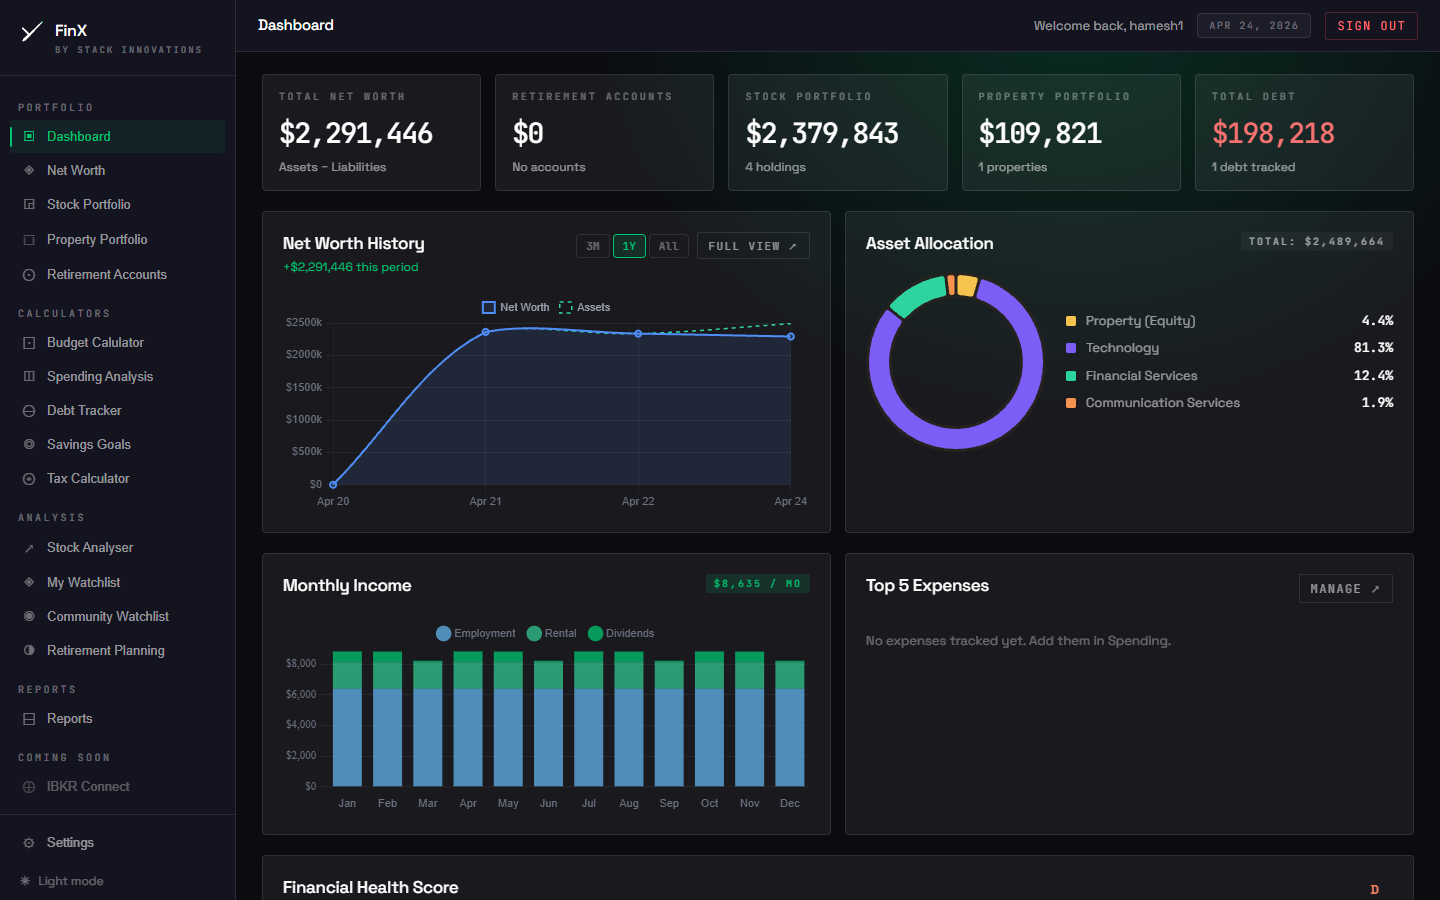Click the Reports sidebar icon
The width and height of the screenshot is (1440, 900).
pyautogui.click(x=29, y=718)
